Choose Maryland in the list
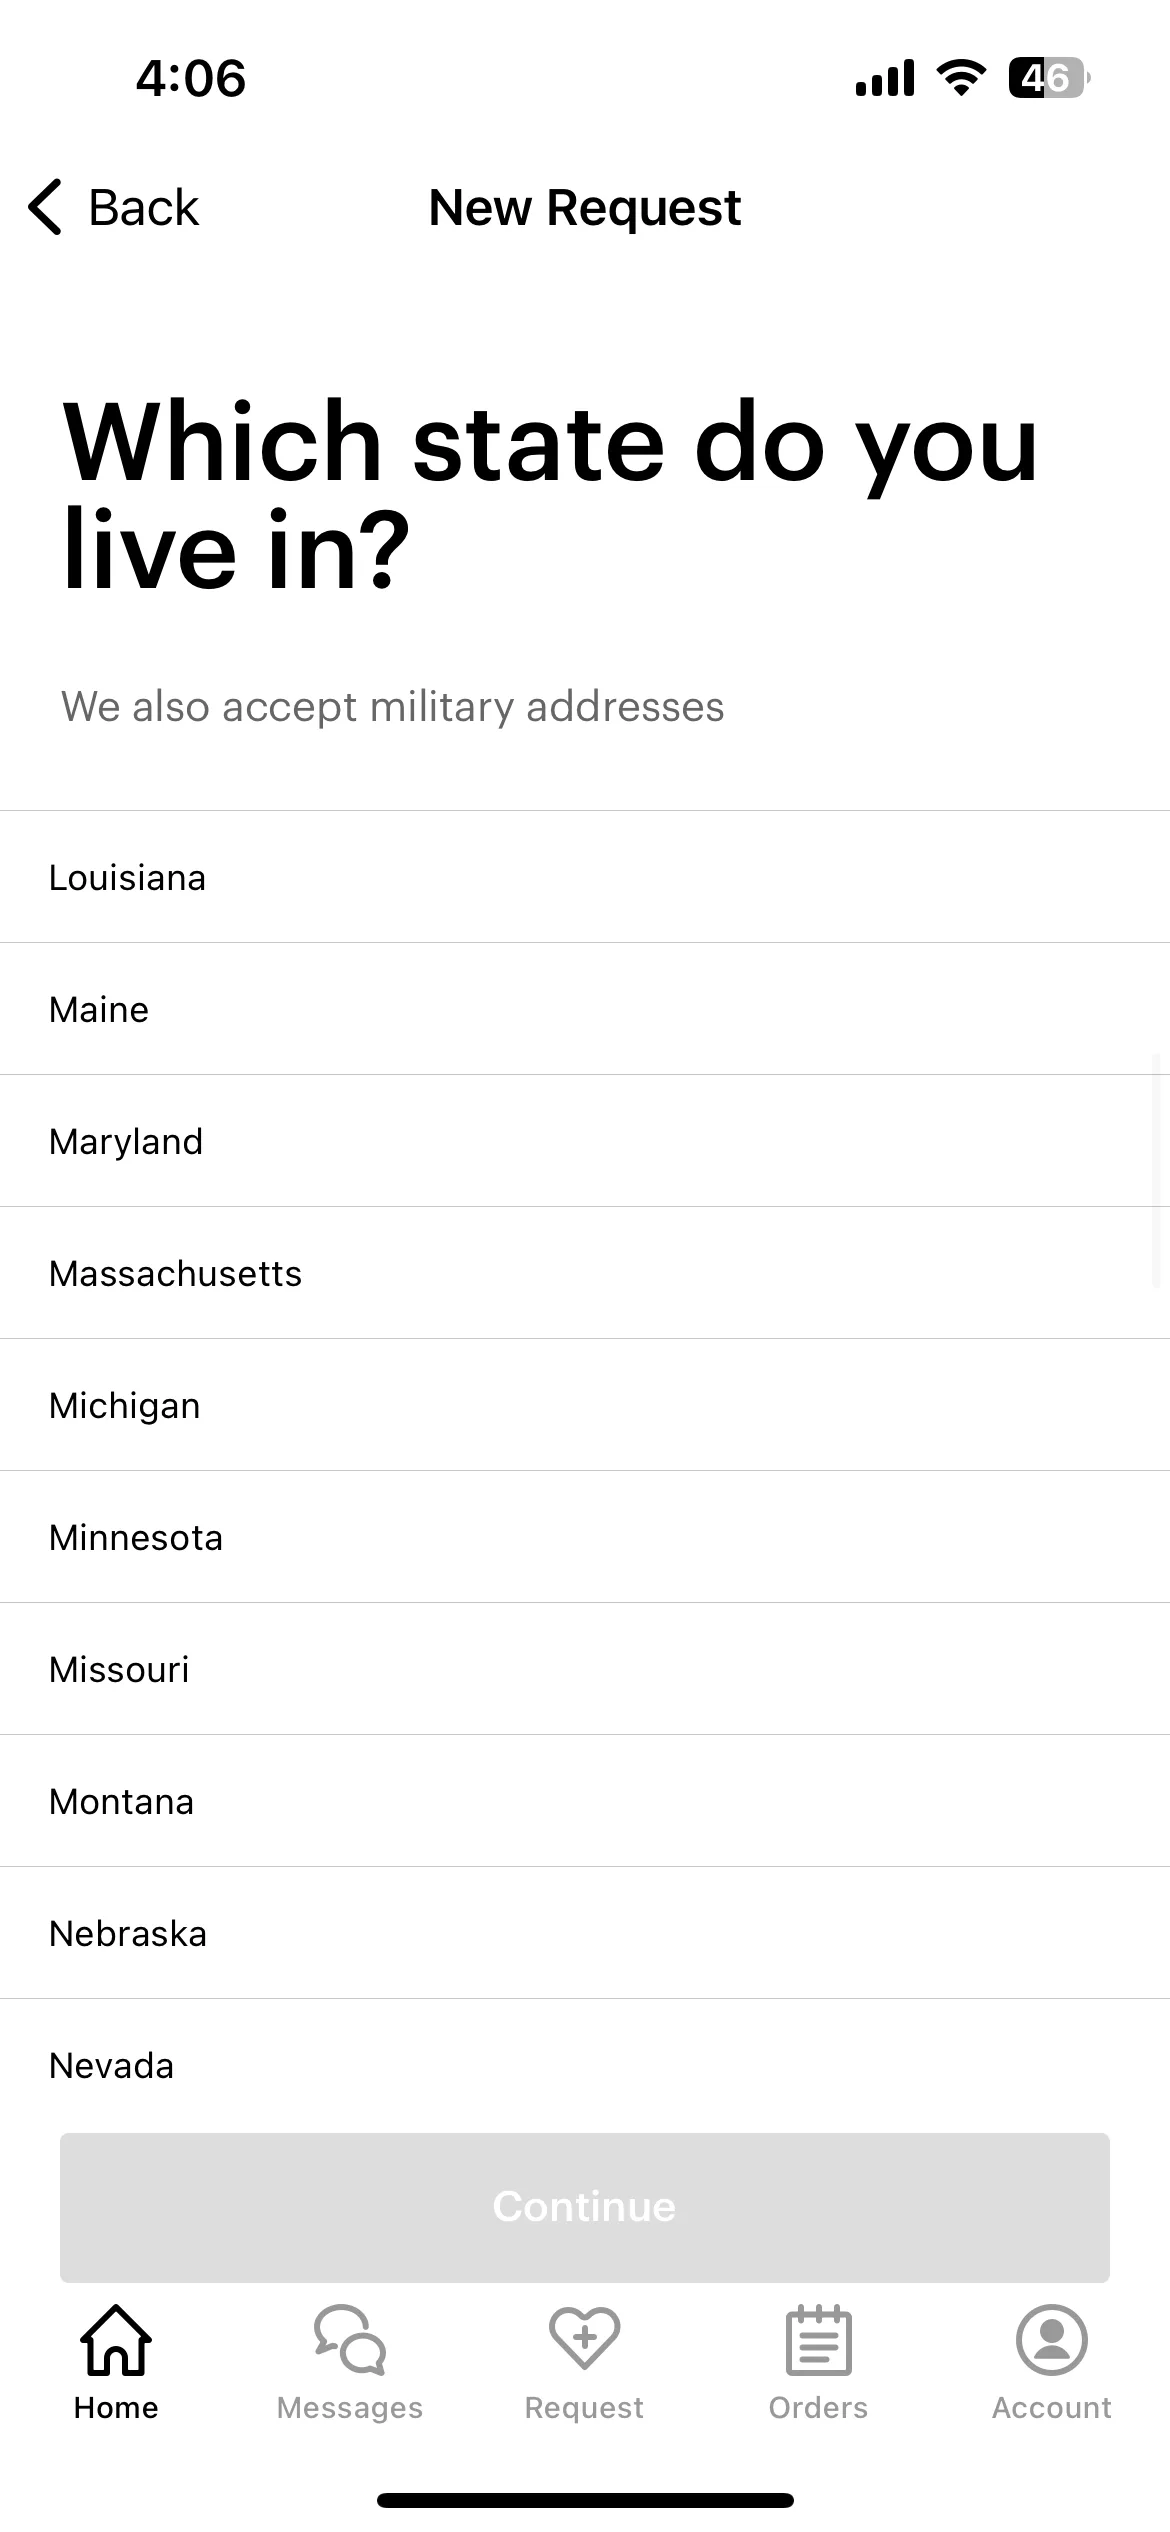This screenshot has height=2532, width=1170. (585, 1141)
